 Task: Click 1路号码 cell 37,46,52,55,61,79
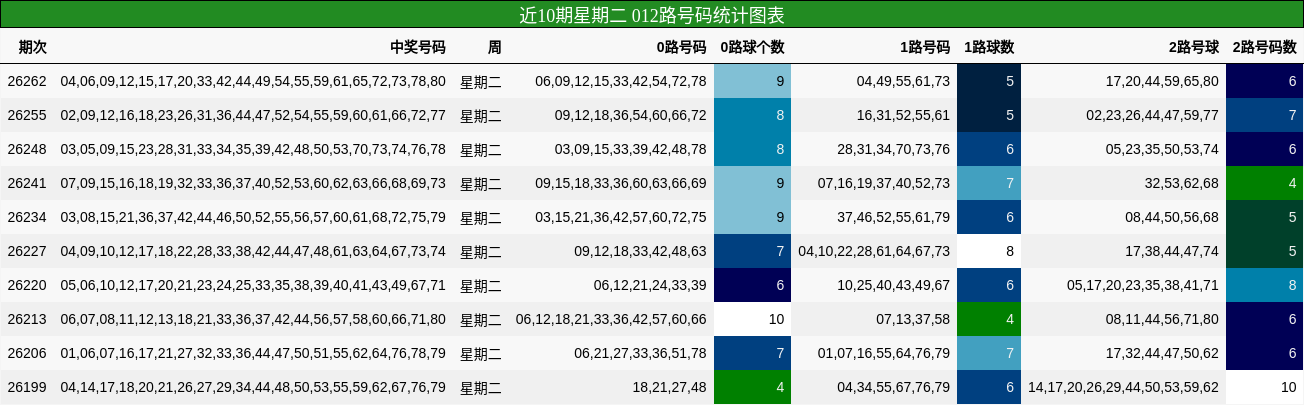point(894,217)
